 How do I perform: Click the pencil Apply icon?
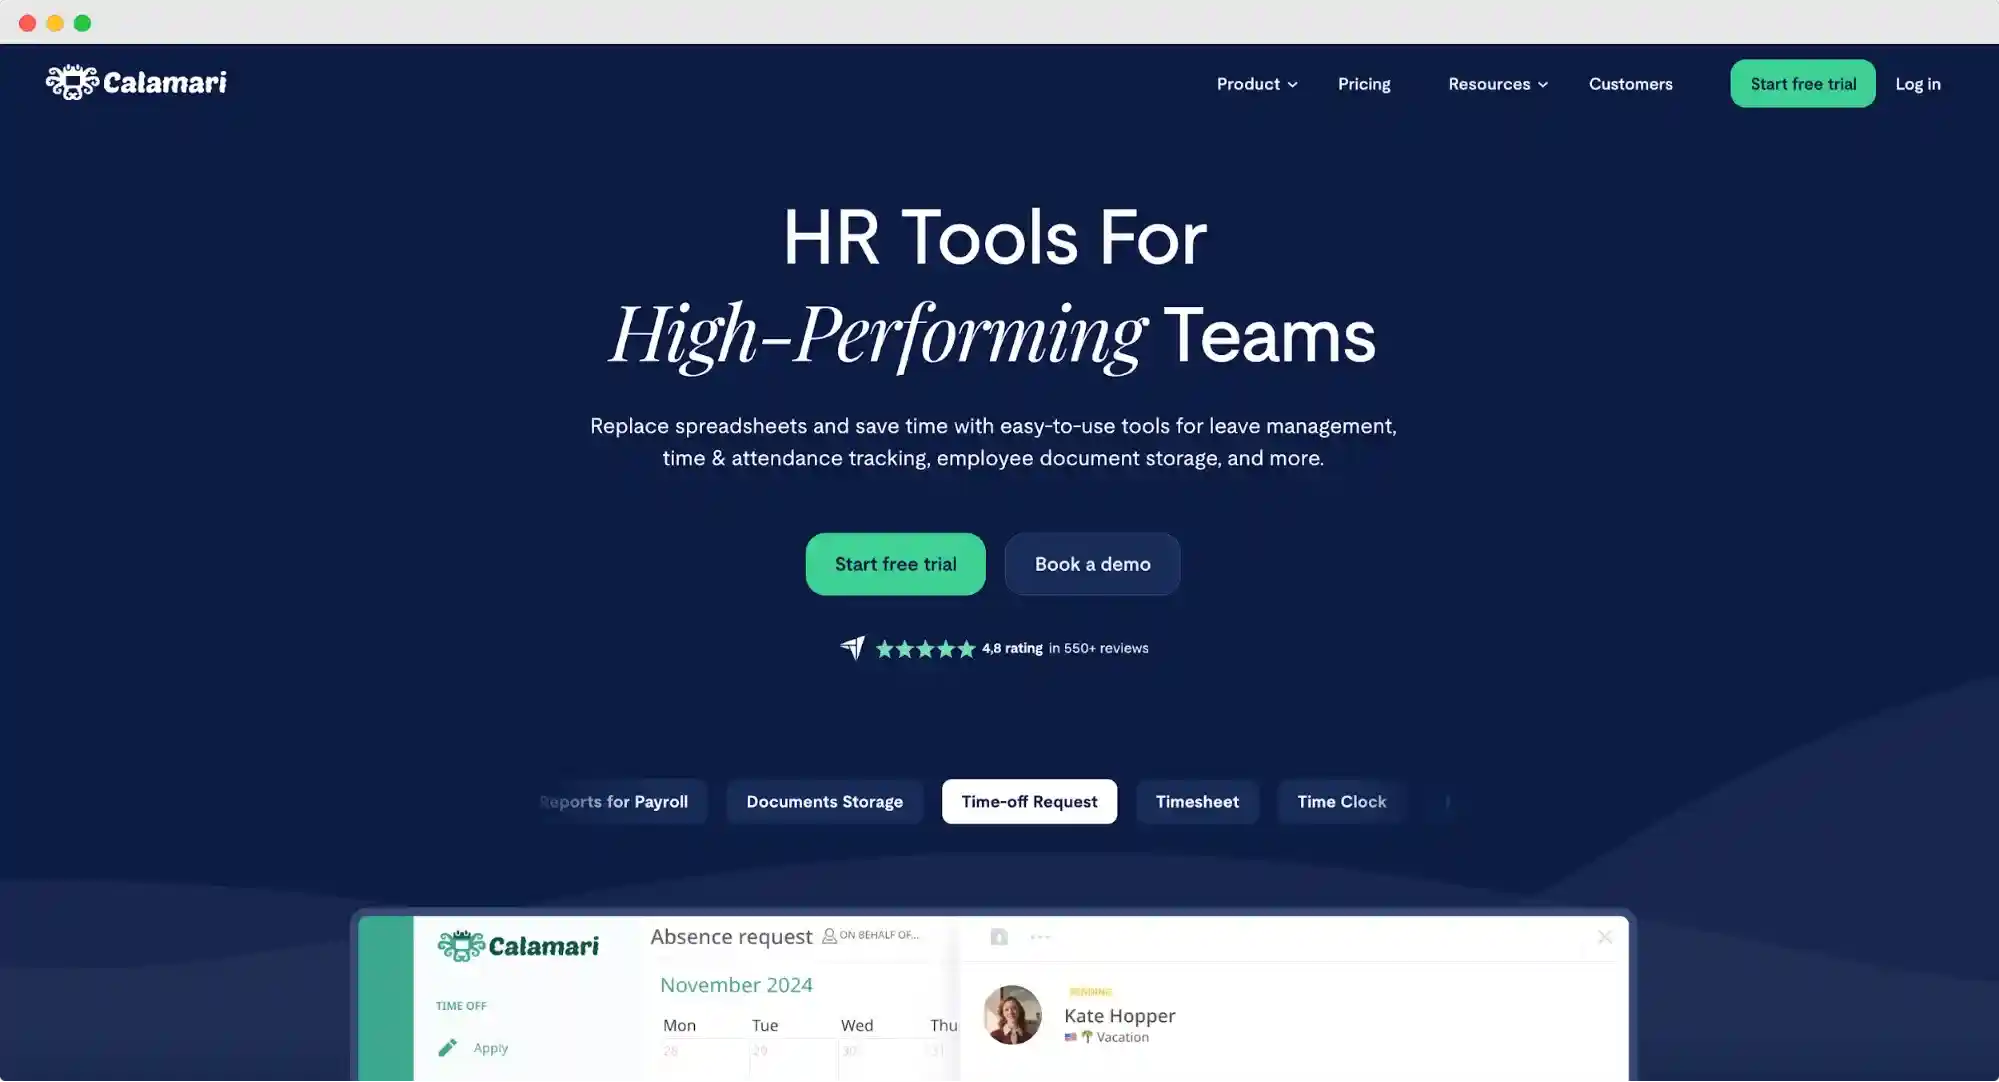tap(448, 1048)
